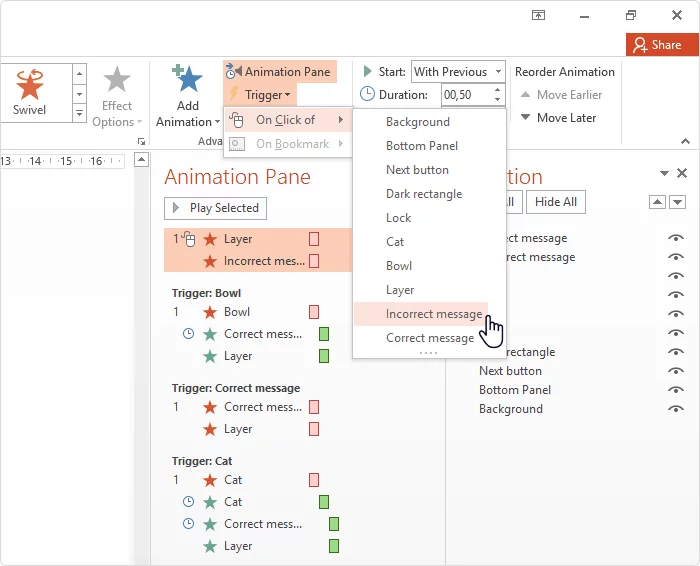Image resolution: width=700 pixels, height=566 pixels.
Task: Toggle visibility of Dark rectangle object
Action: [676, 352]
